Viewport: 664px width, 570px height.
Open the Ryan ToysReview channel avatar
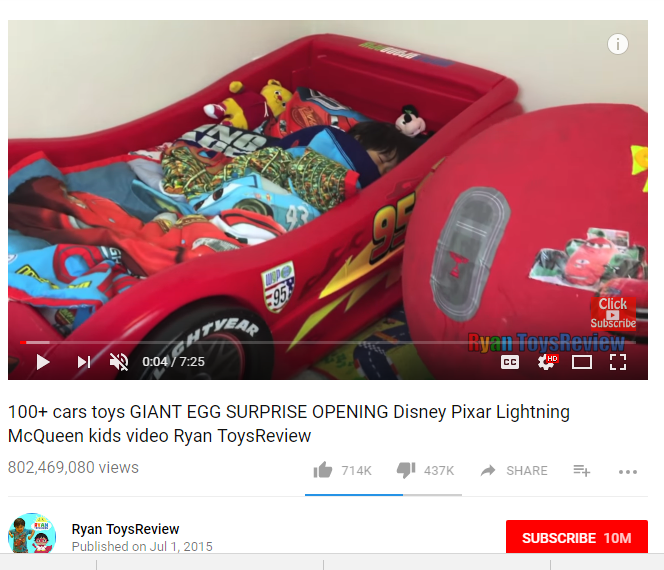[x=32, y=534]
